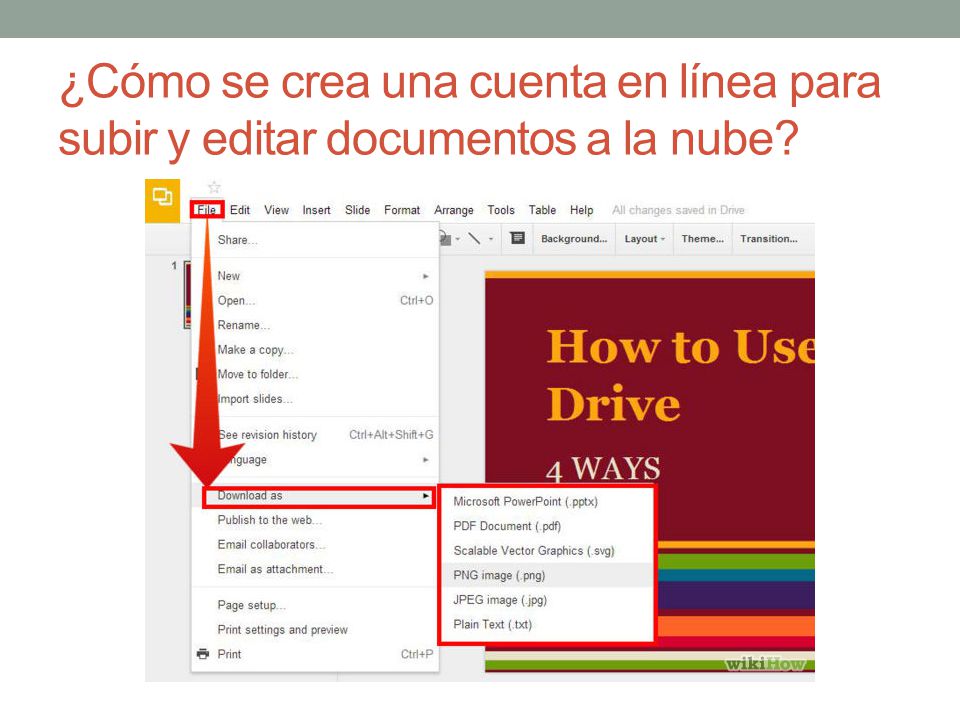
Task: Open the File menu
Action: (207, 209)
